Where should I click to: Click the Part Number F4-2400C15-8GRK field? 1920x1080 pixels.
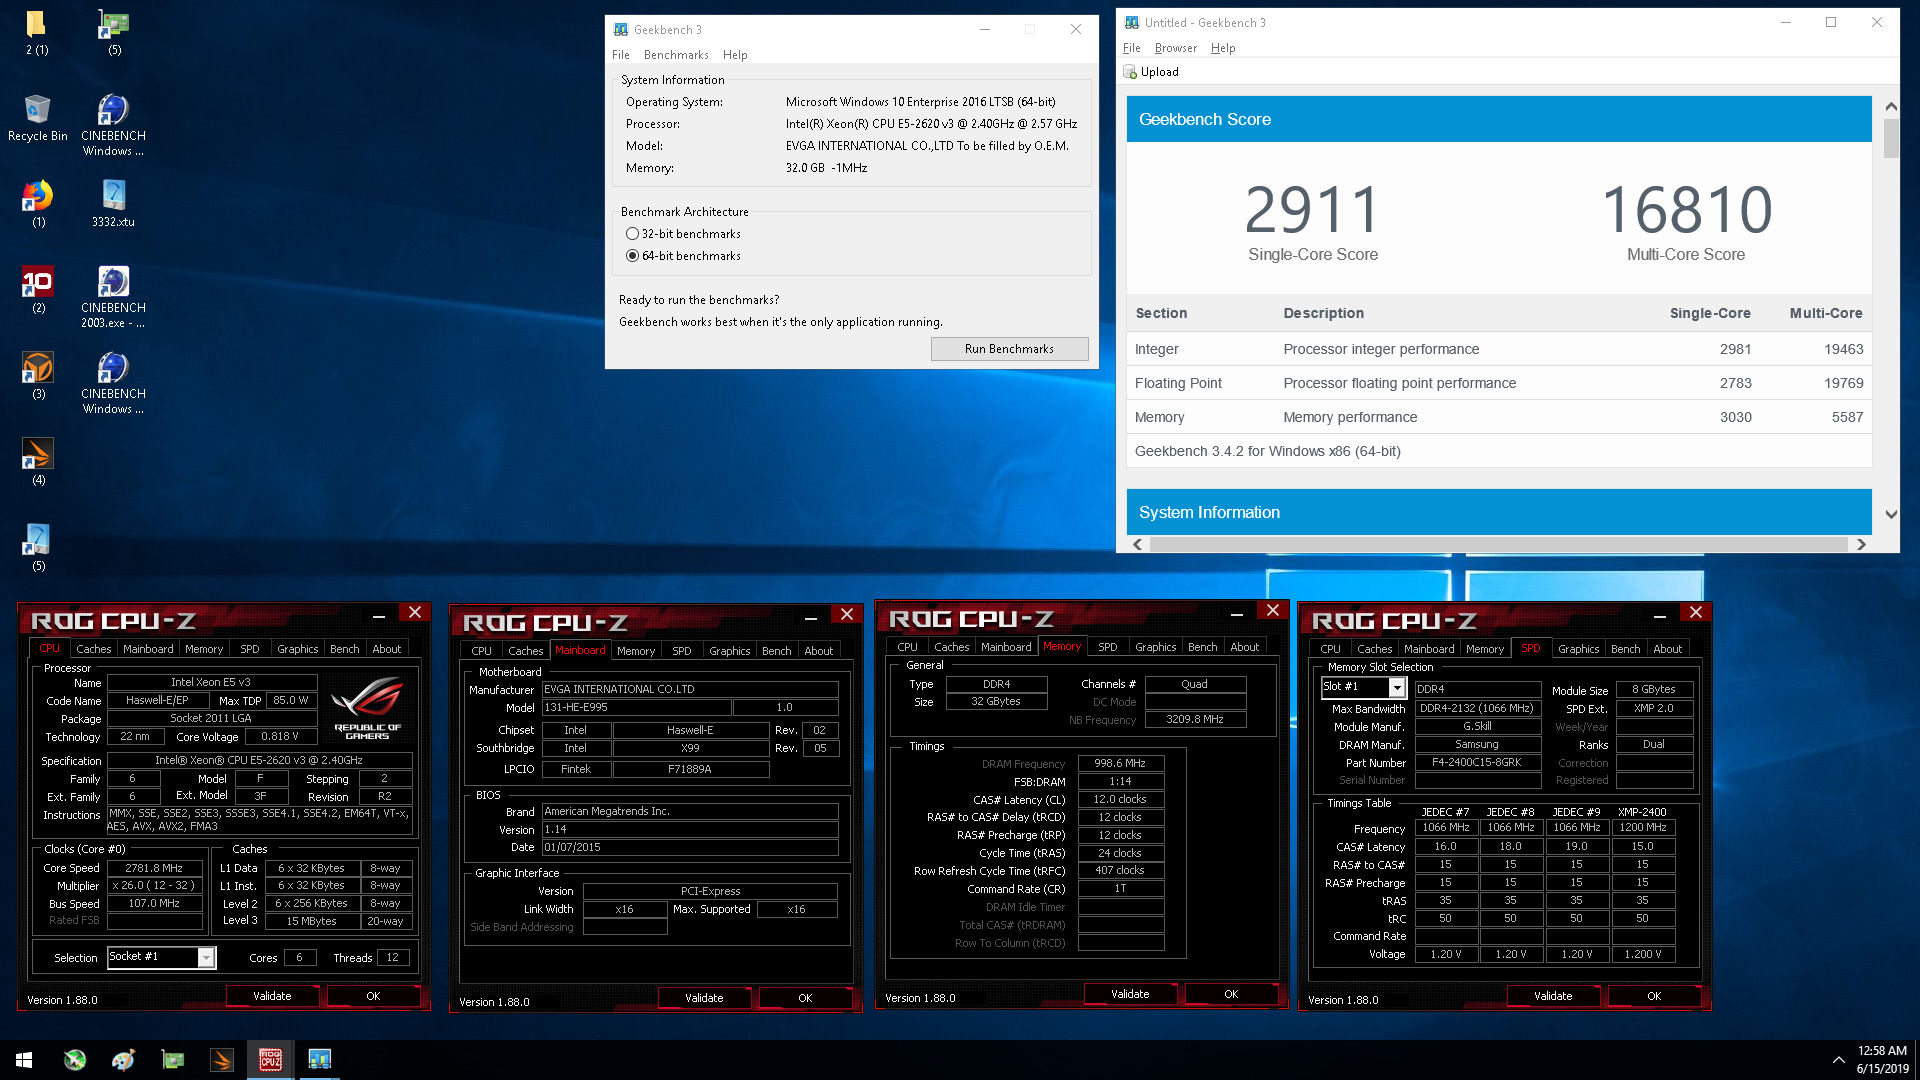tap(1477, 762)
